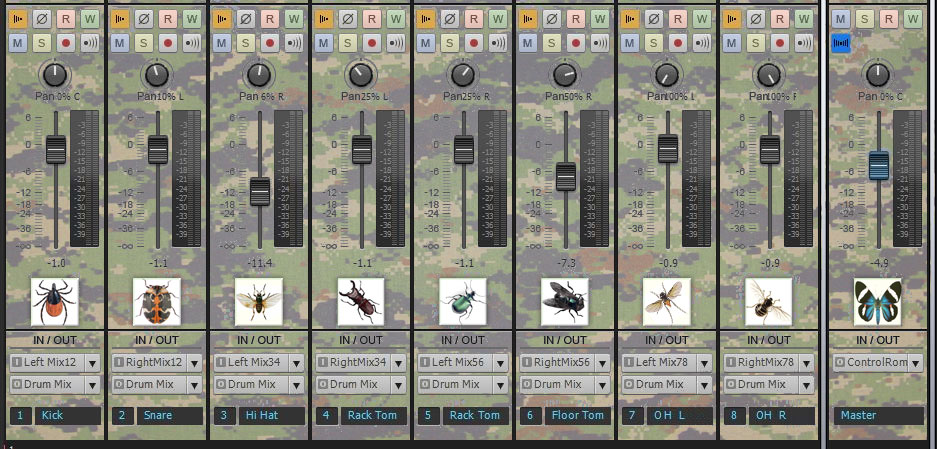Image resolution: width=937 pixels, height=449 pixels.
Task: Click the butterfly icon on the Master bus
Action: pos(877,300)
